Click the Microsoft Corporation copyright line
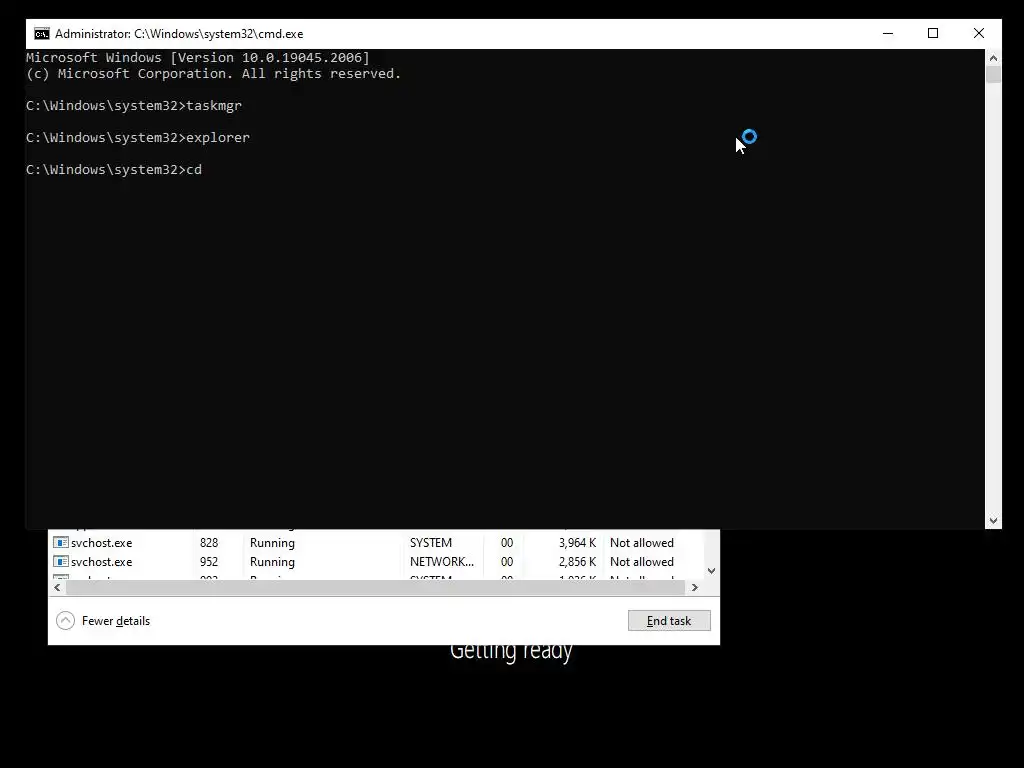 (214, 74)
